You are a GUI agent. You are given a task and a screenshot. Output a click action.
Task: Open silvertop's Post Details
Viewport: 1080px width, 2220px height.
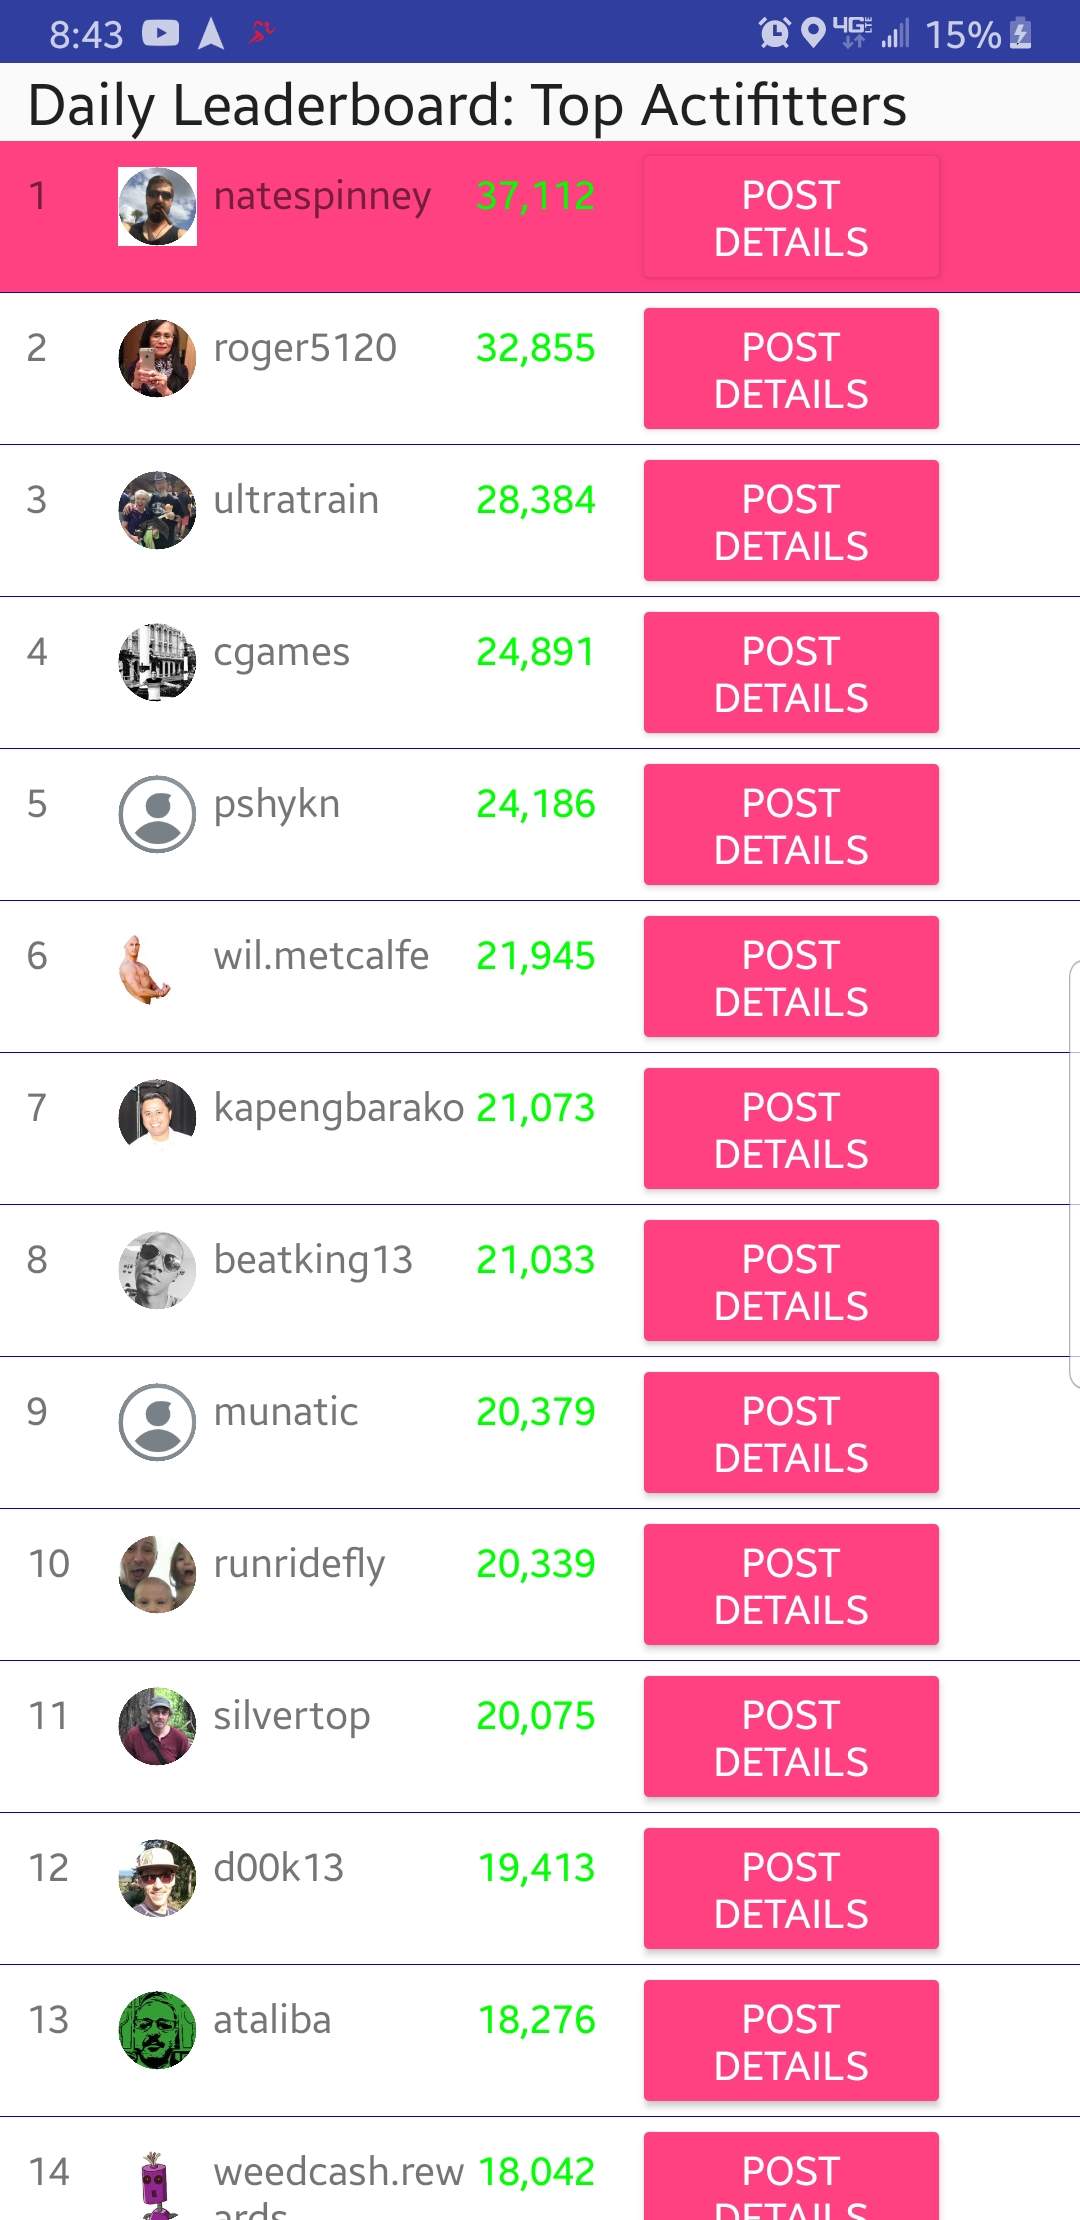(x=791, y=1737)
